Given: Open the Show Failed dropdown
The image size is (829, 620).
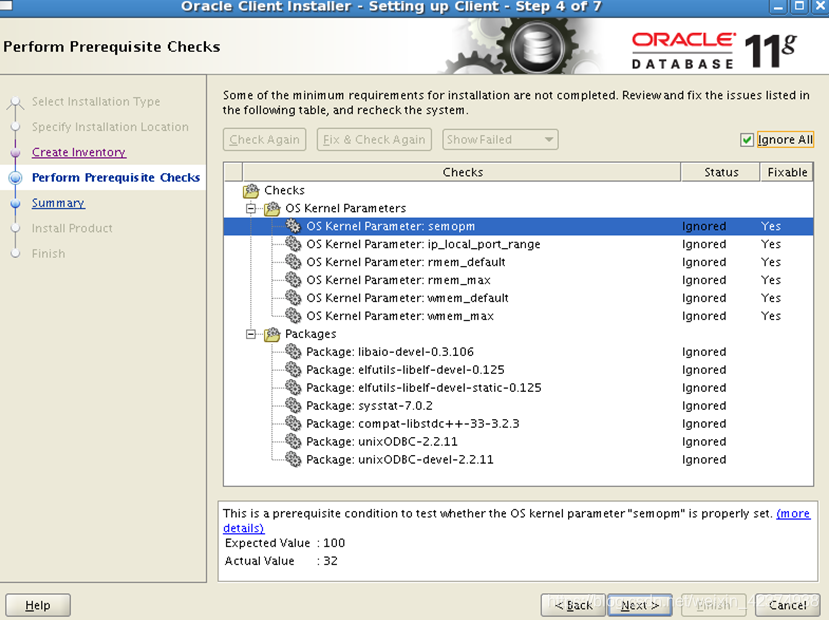Looking at the screenshot, I should click(500, 140).
